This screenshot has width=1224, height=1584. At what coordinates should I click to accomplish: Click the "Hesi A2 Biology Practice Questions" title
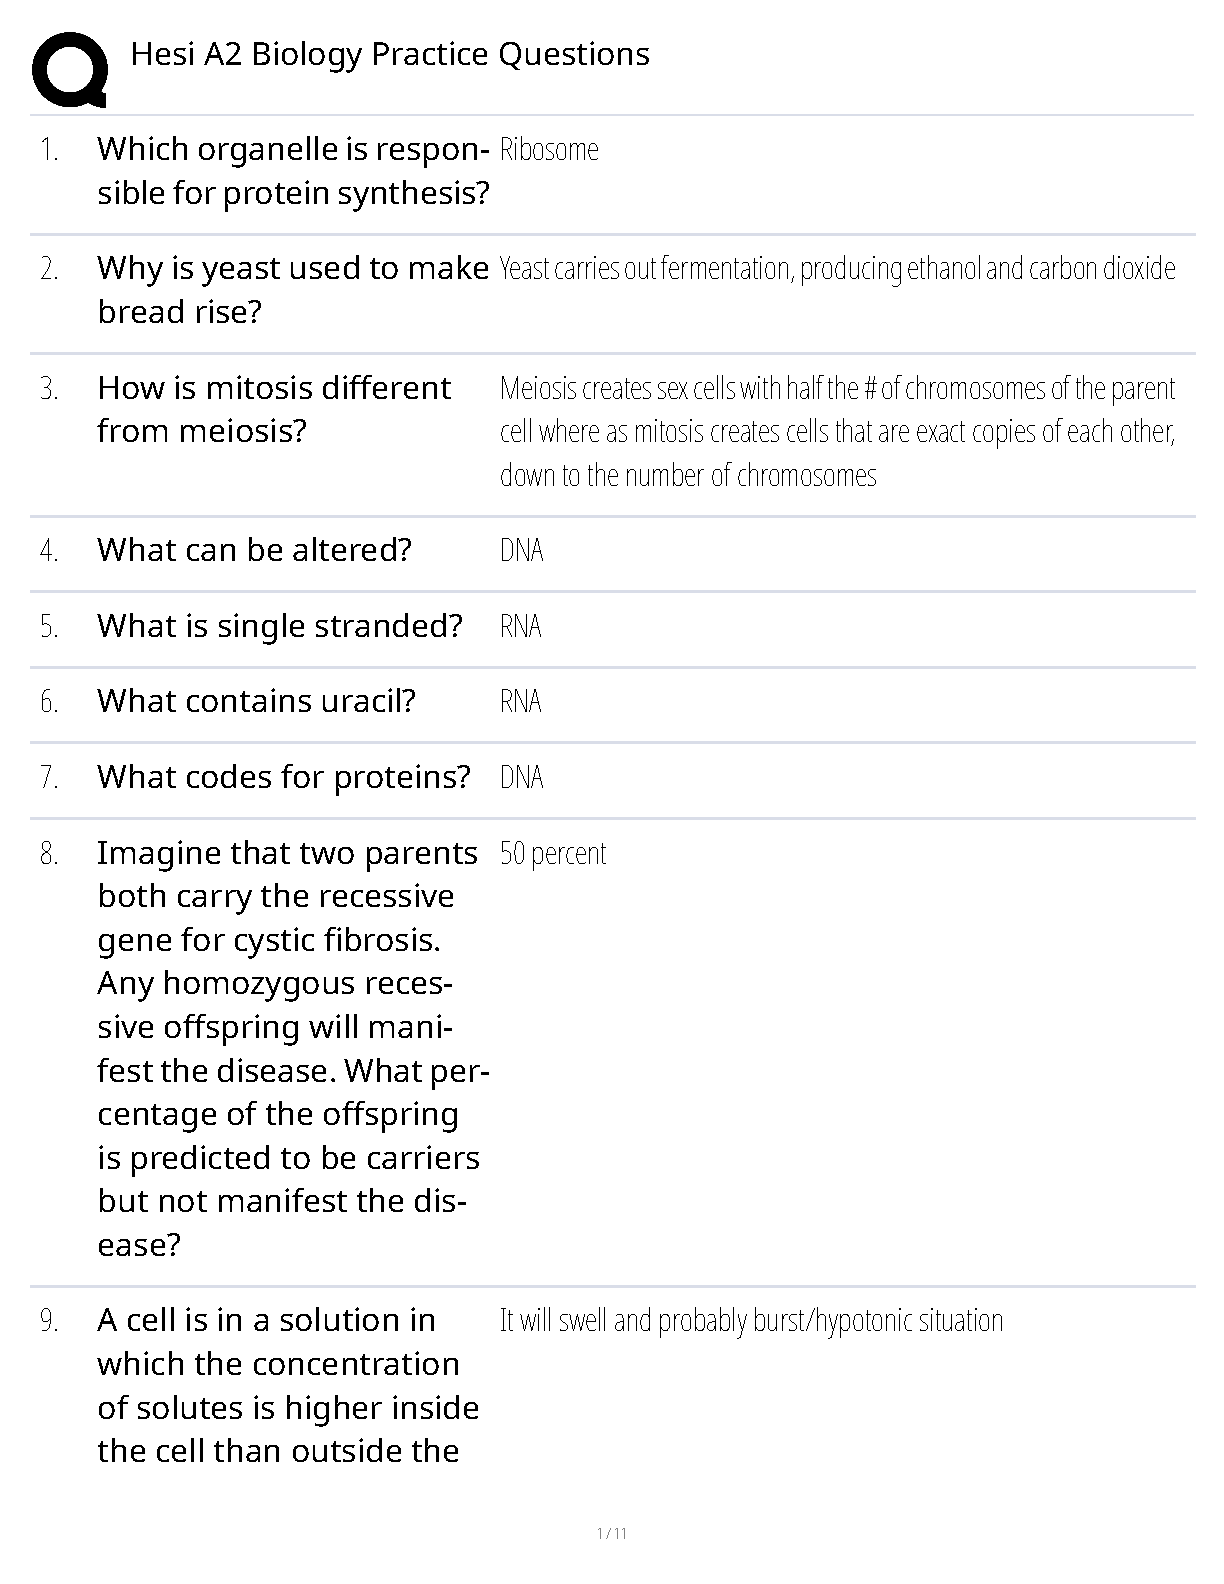pyautogui.click(x=390, y=54)
